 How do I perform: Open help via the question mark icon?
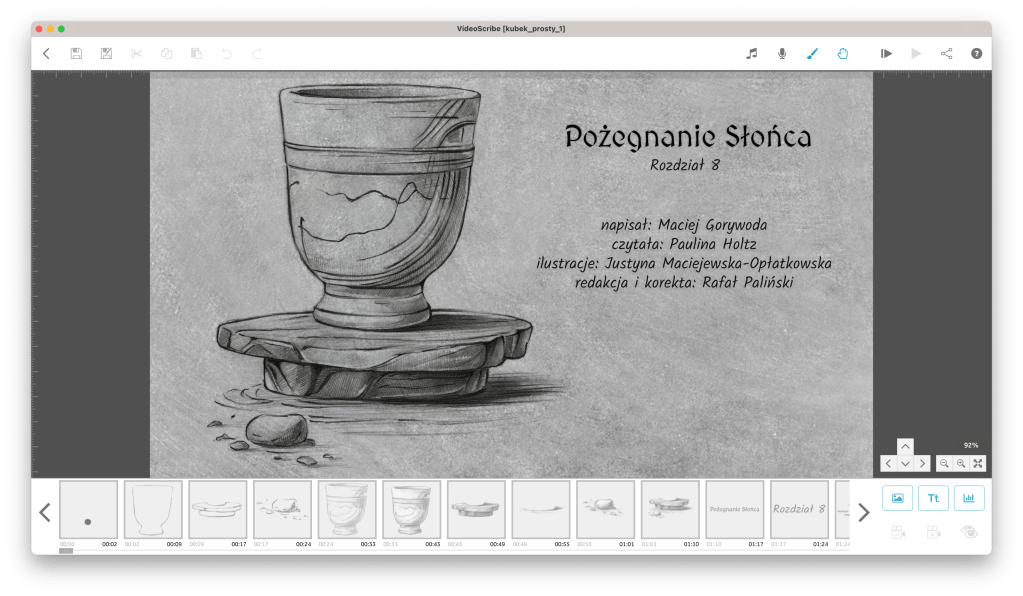tap(976, 54)
